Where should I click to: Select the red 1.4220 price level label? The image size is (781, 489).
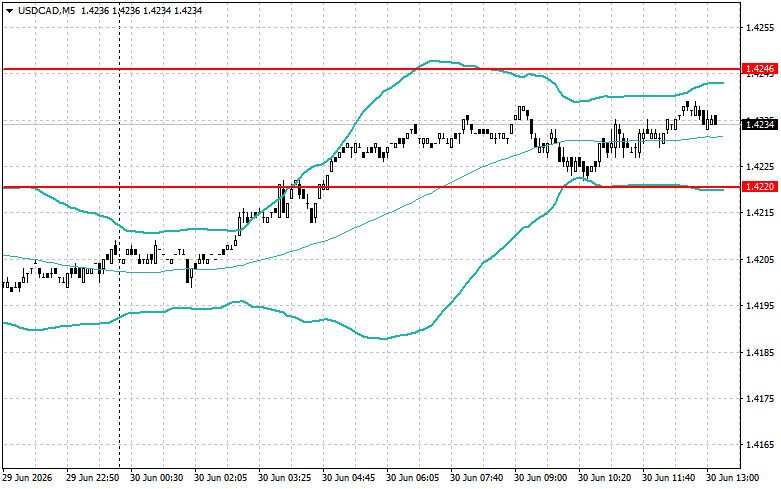tap(759, 187)
